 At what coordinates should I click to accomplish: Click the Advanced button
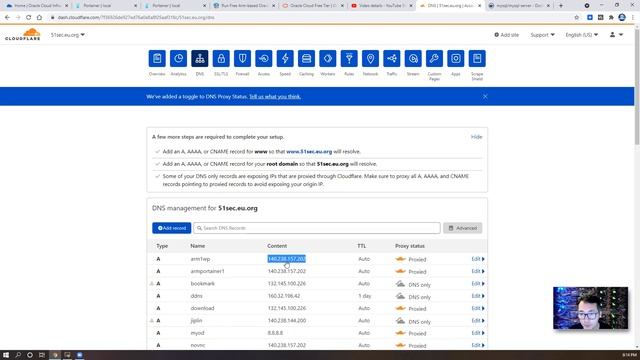tap(462, 228)
